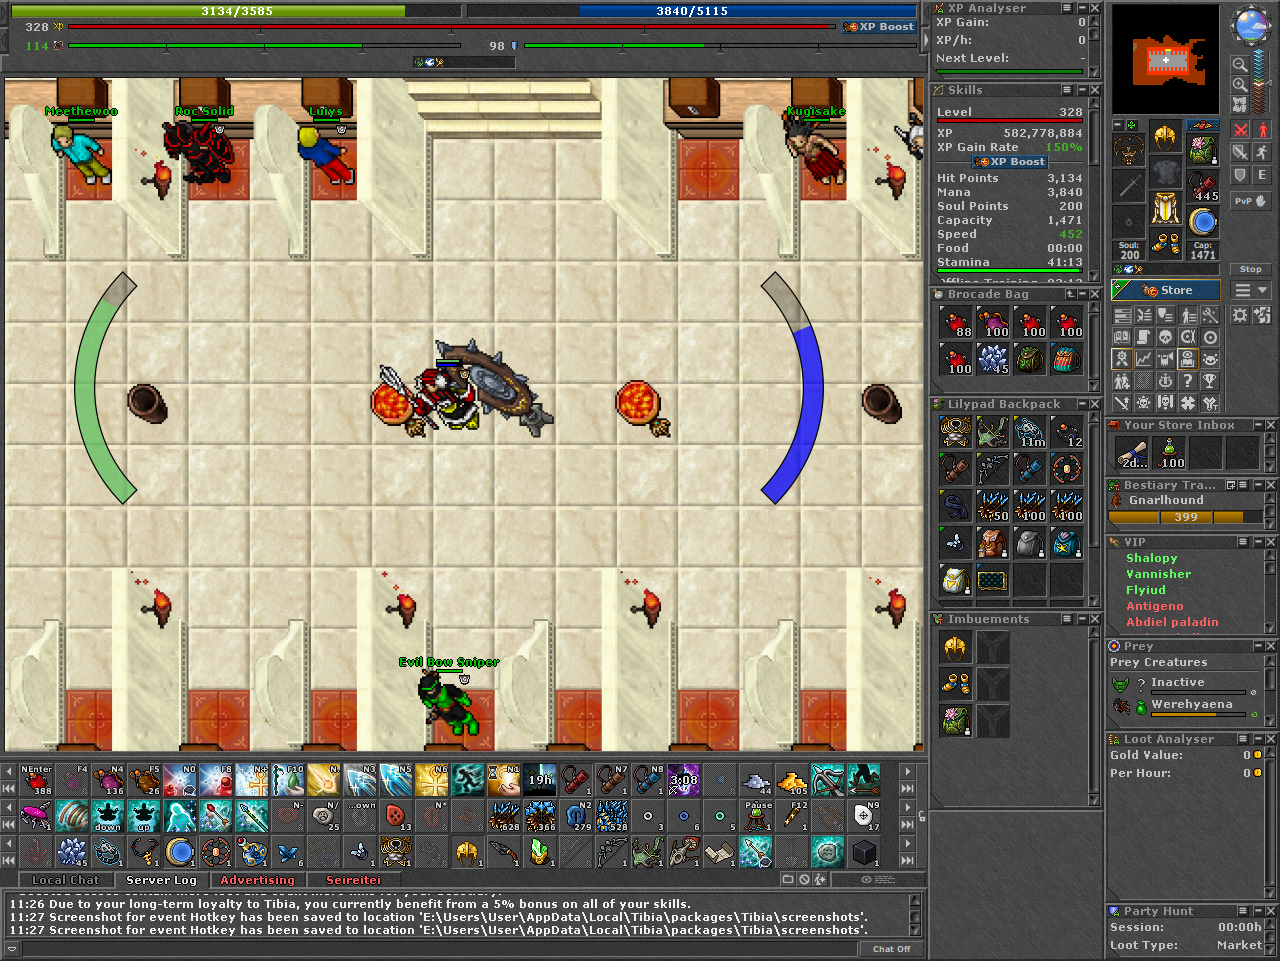The image size is (1280, 961).
Task: Click the 19h hourglass action bar slot
Action: 540,780
